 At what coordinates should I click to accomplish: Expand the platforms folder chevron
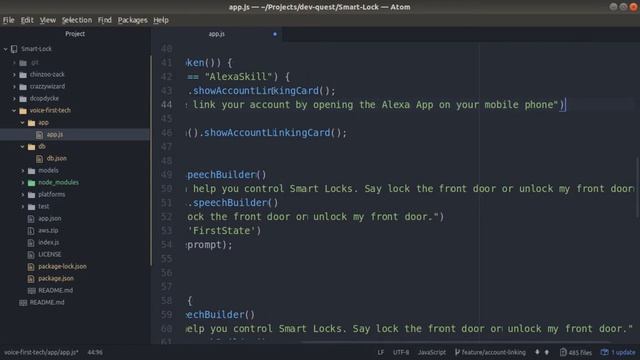click(22, 195)
